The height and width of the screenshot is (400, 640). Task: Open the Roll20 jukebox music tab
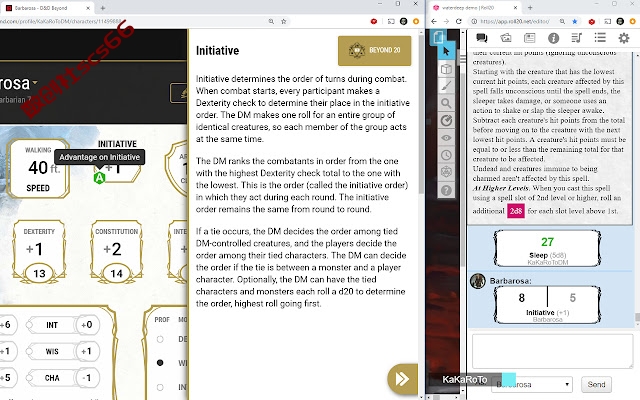576,38
